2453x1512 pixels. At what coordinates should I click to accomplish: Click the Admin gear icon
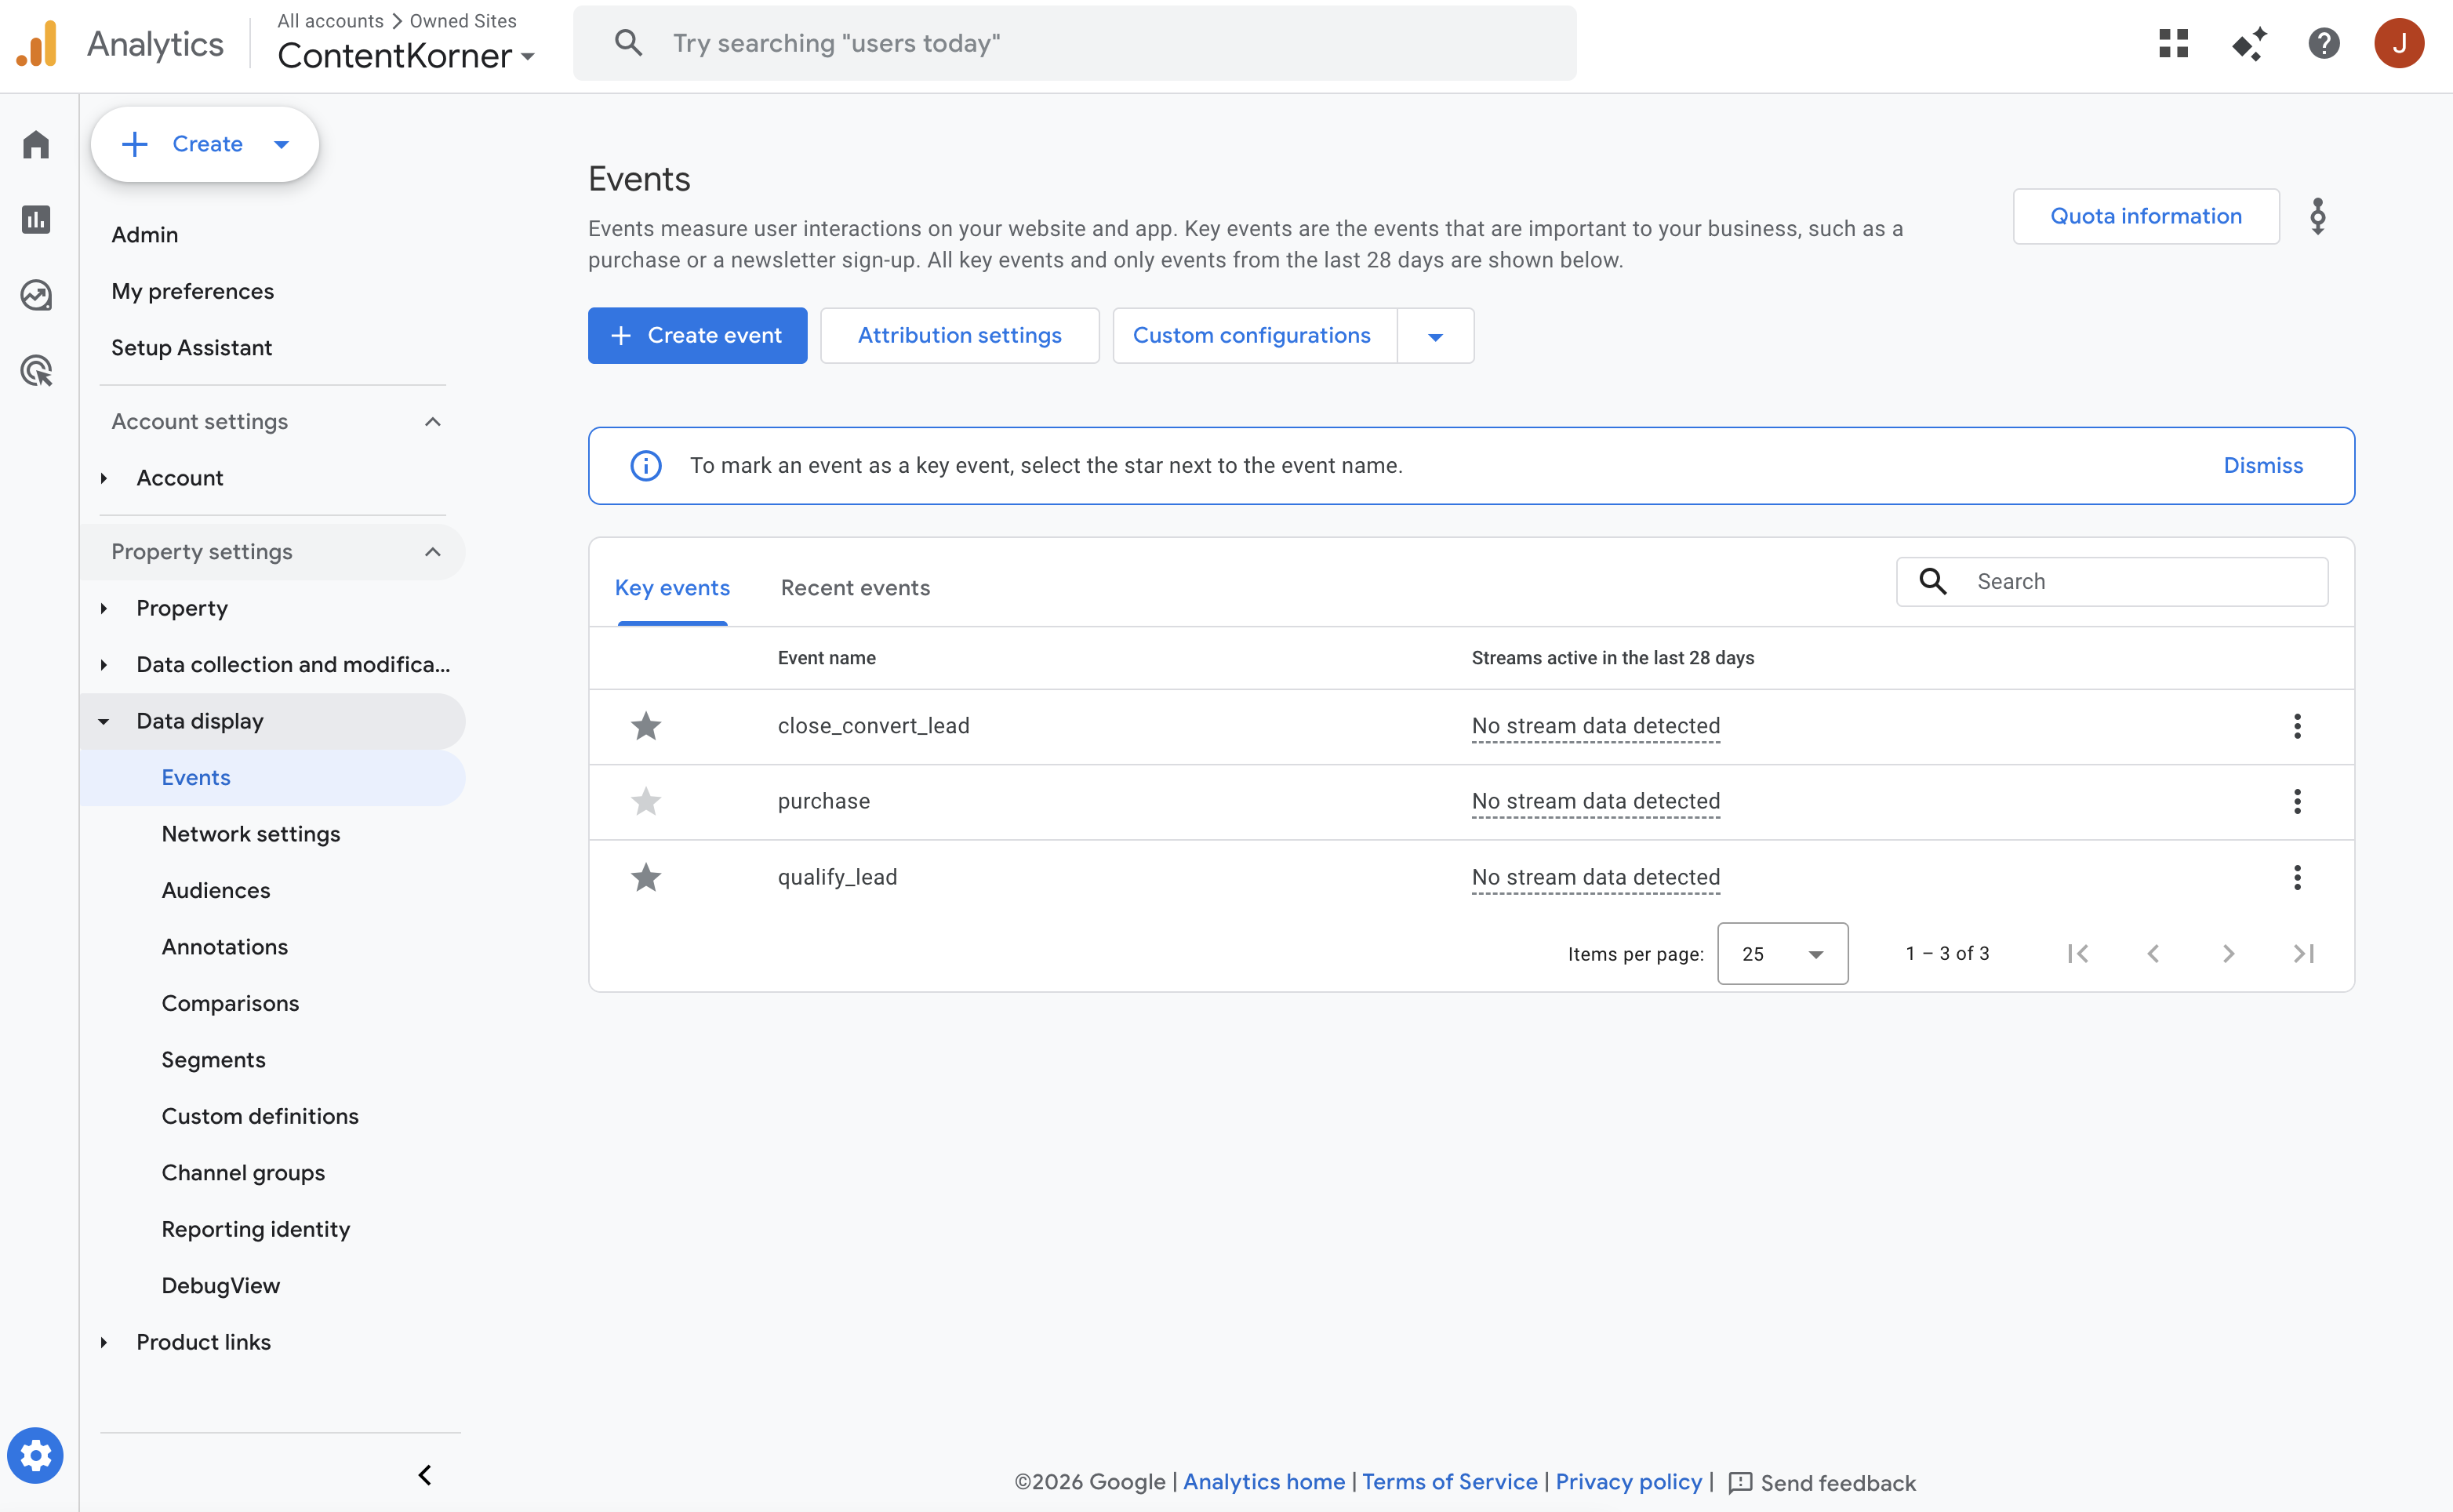pyautogui.click(x=36, y=1455)
